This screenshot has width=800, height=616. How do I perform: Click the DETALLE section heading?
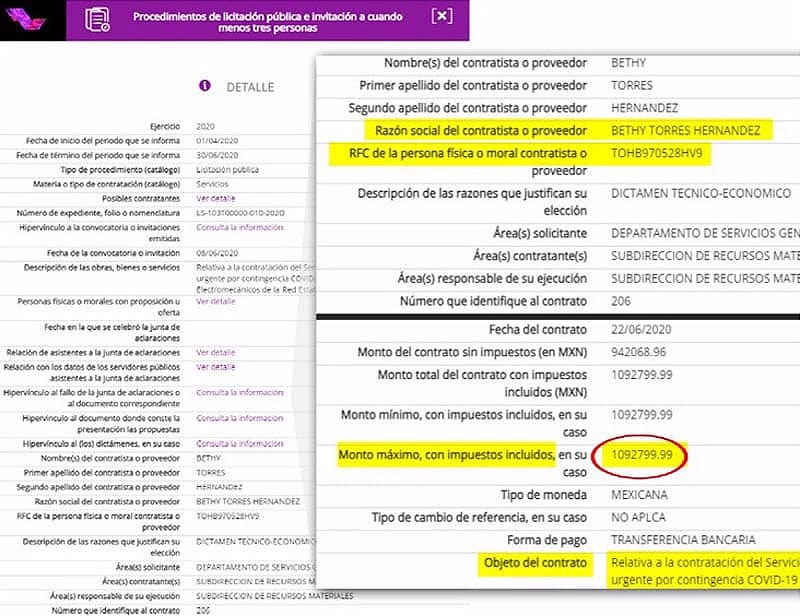tap(249, 87)
